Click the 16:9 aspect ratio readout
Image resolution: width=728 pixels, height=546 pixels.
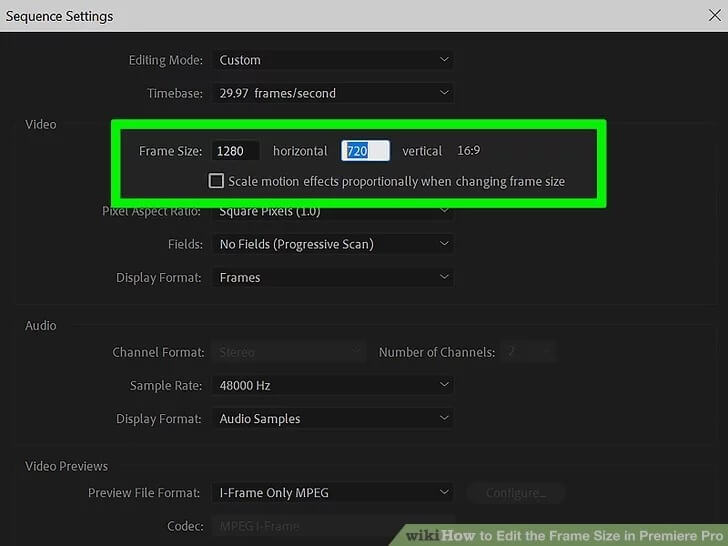tap(469, 151)
